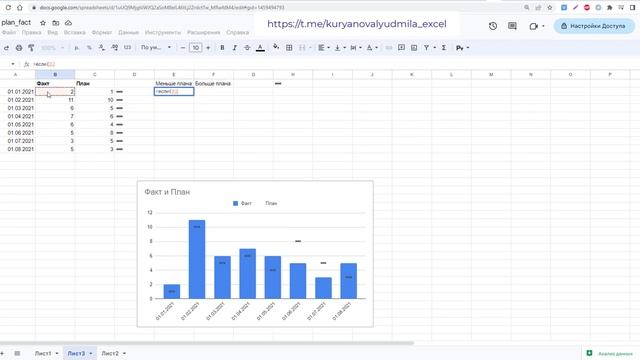Select the Больше плана cell
640x360 pixels.
213,83
